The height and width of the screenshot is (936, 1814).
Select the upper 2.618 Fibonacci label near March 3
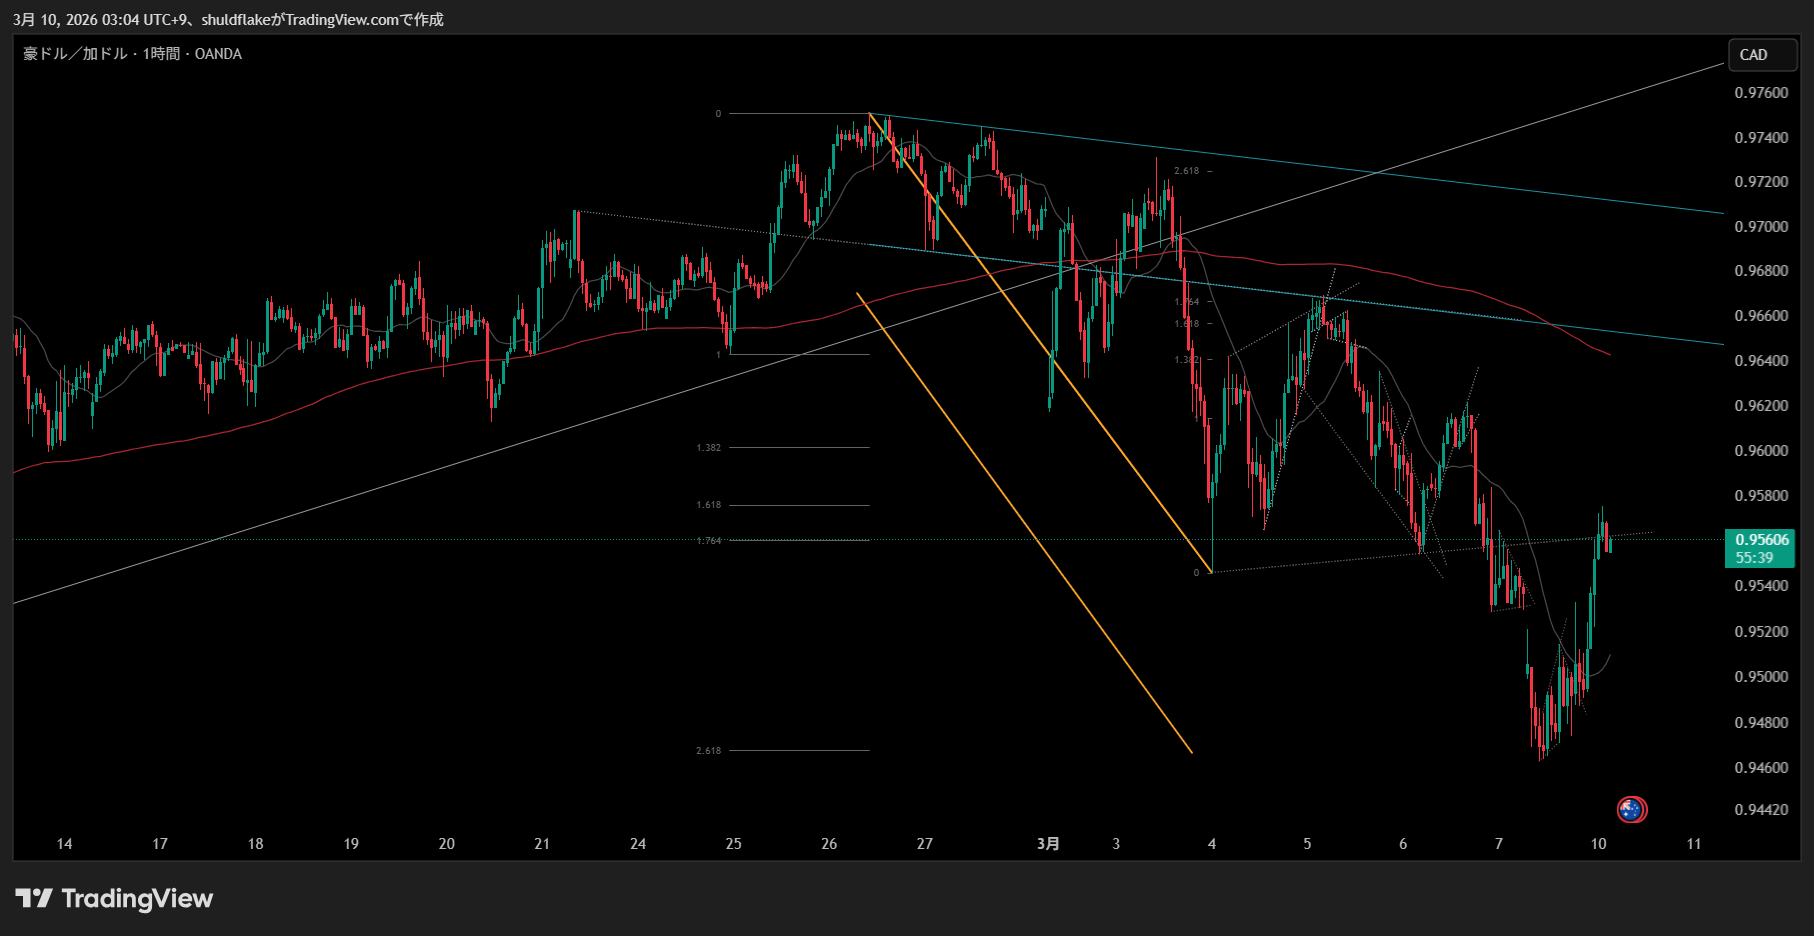1186,171
